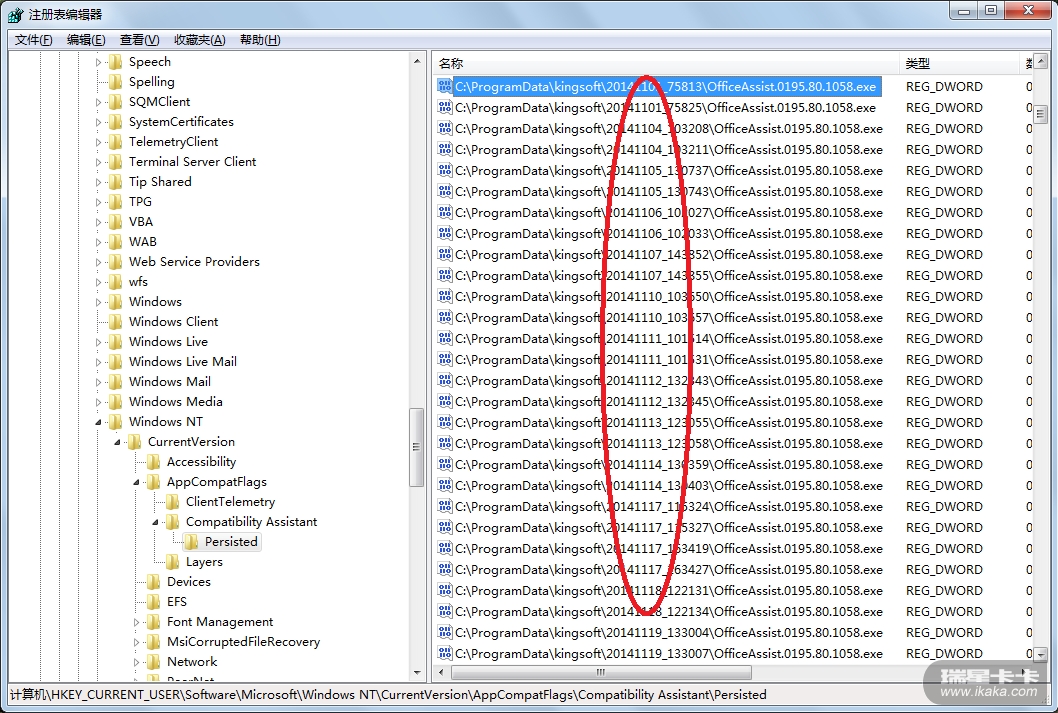1058x713 pixels.
Task: Click the Web Service Providers folder icon
Action: pyautogui.click(x=116, y=262)
